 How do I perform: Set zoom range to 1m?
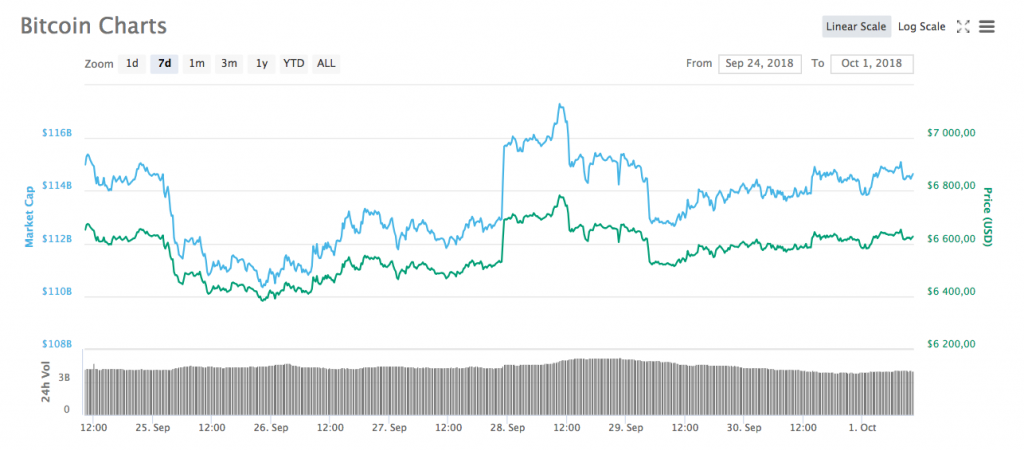tap(197, 63)
